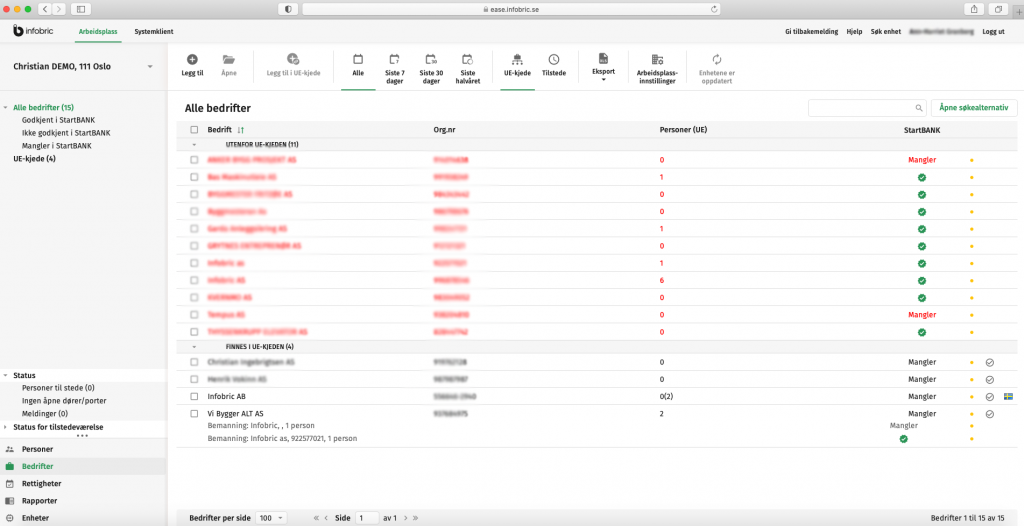Switch to the Arbeidsplass tab

98,31
